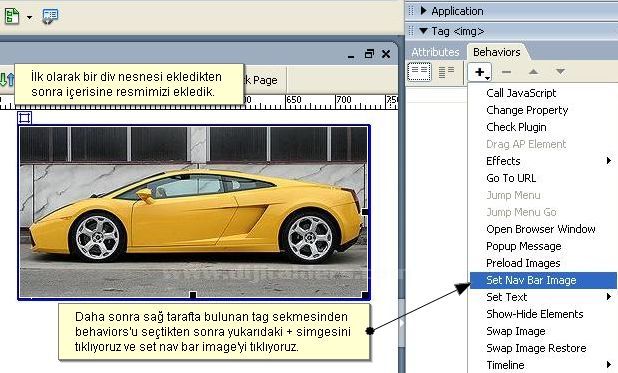The width and height of the screenshot is (618, 373).
Task: Click the green and blue arrows icon
Action: coord(6,80)
